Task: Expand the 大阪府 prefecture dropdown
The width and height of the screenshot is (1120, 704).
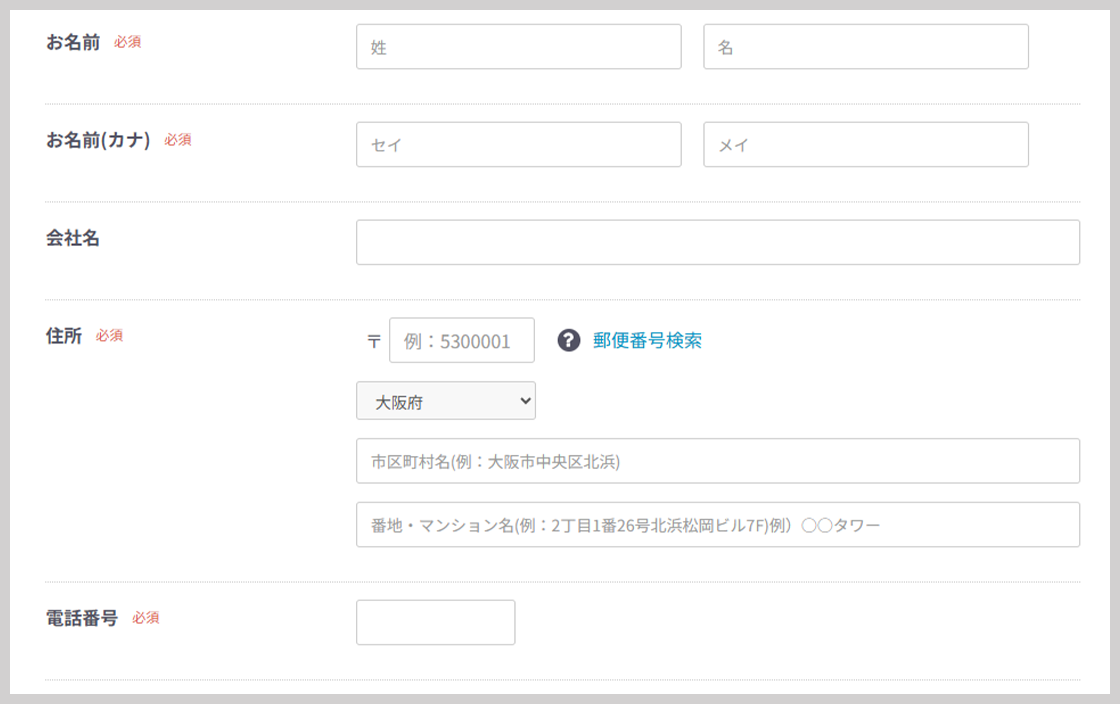Action: (x=446, y=401)
